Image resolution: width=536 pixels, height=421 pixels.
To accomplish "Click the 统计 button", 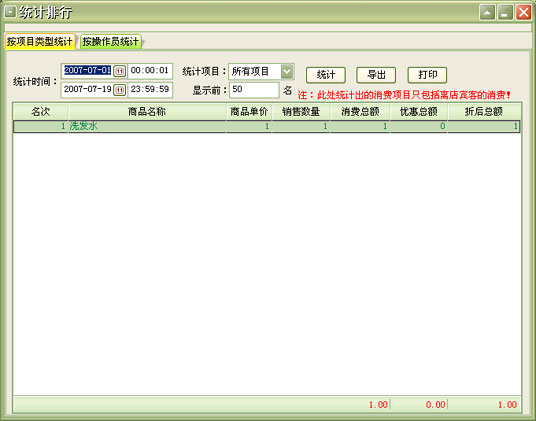I will [326, 75].
